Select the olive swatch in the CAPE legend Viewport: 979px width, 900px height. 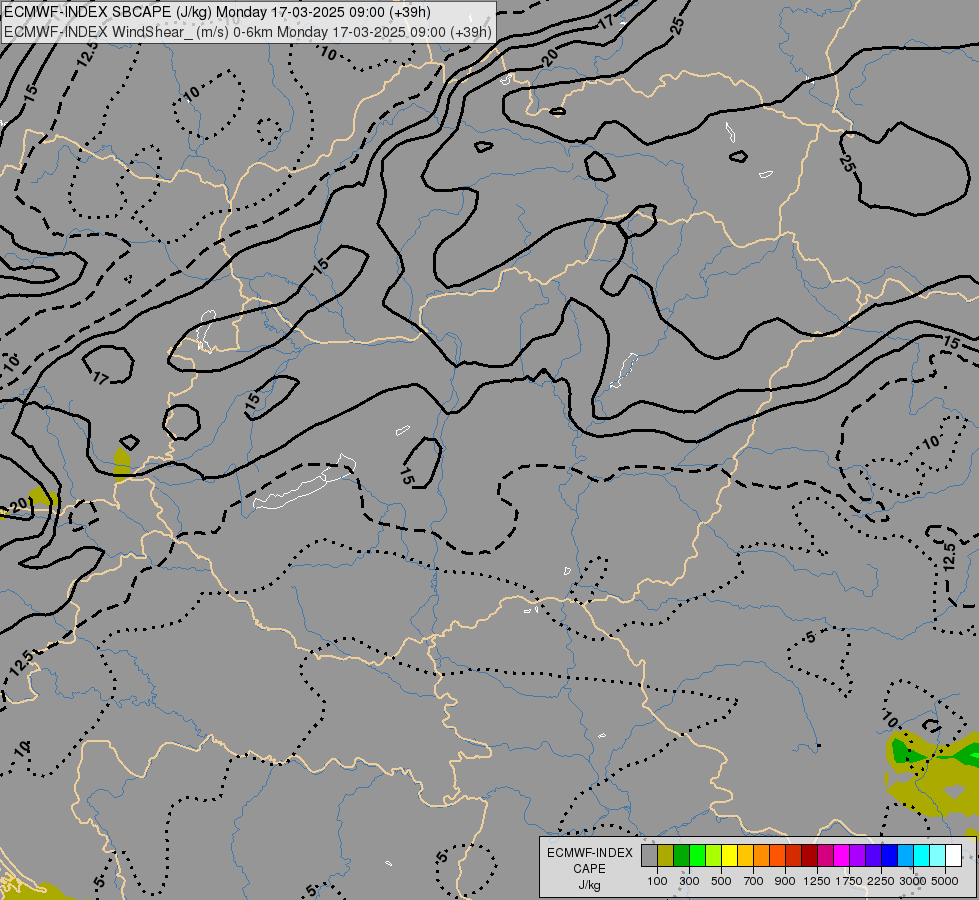(x=666, y=856)
